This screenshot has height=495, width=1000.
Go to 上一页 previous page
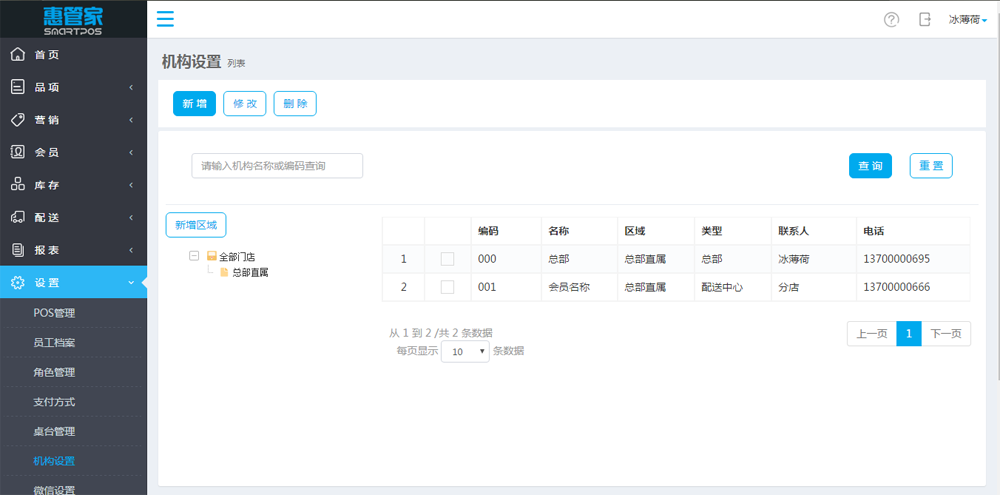tap(872, 334)
